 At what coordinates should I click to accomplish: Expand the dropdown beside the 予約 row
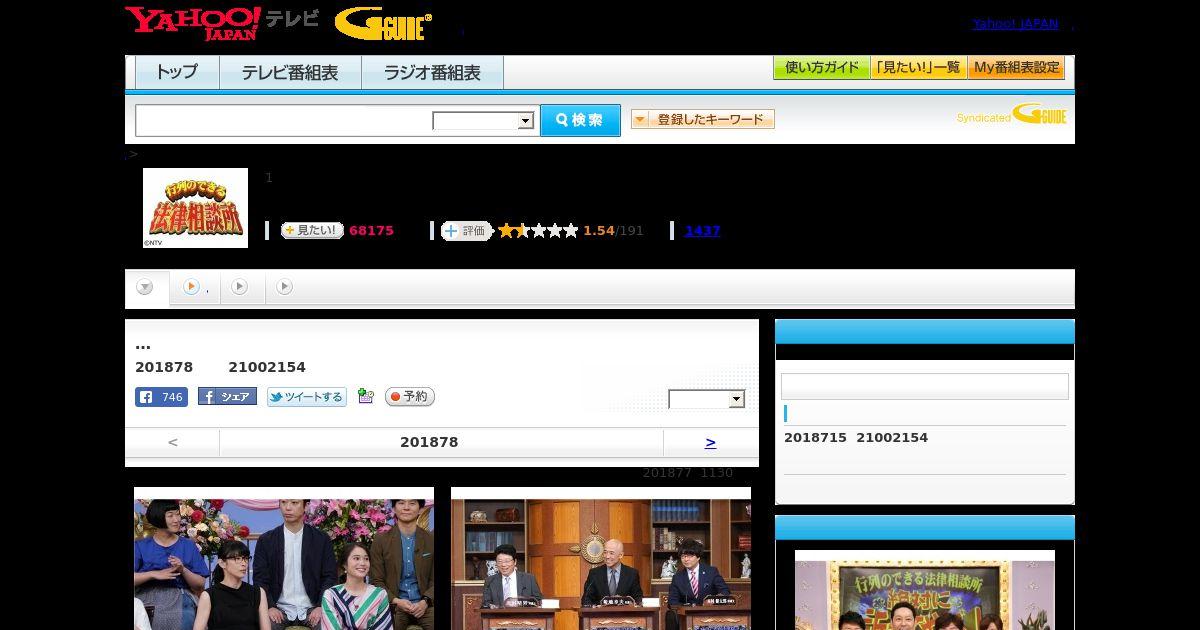[x=706, y=399]
